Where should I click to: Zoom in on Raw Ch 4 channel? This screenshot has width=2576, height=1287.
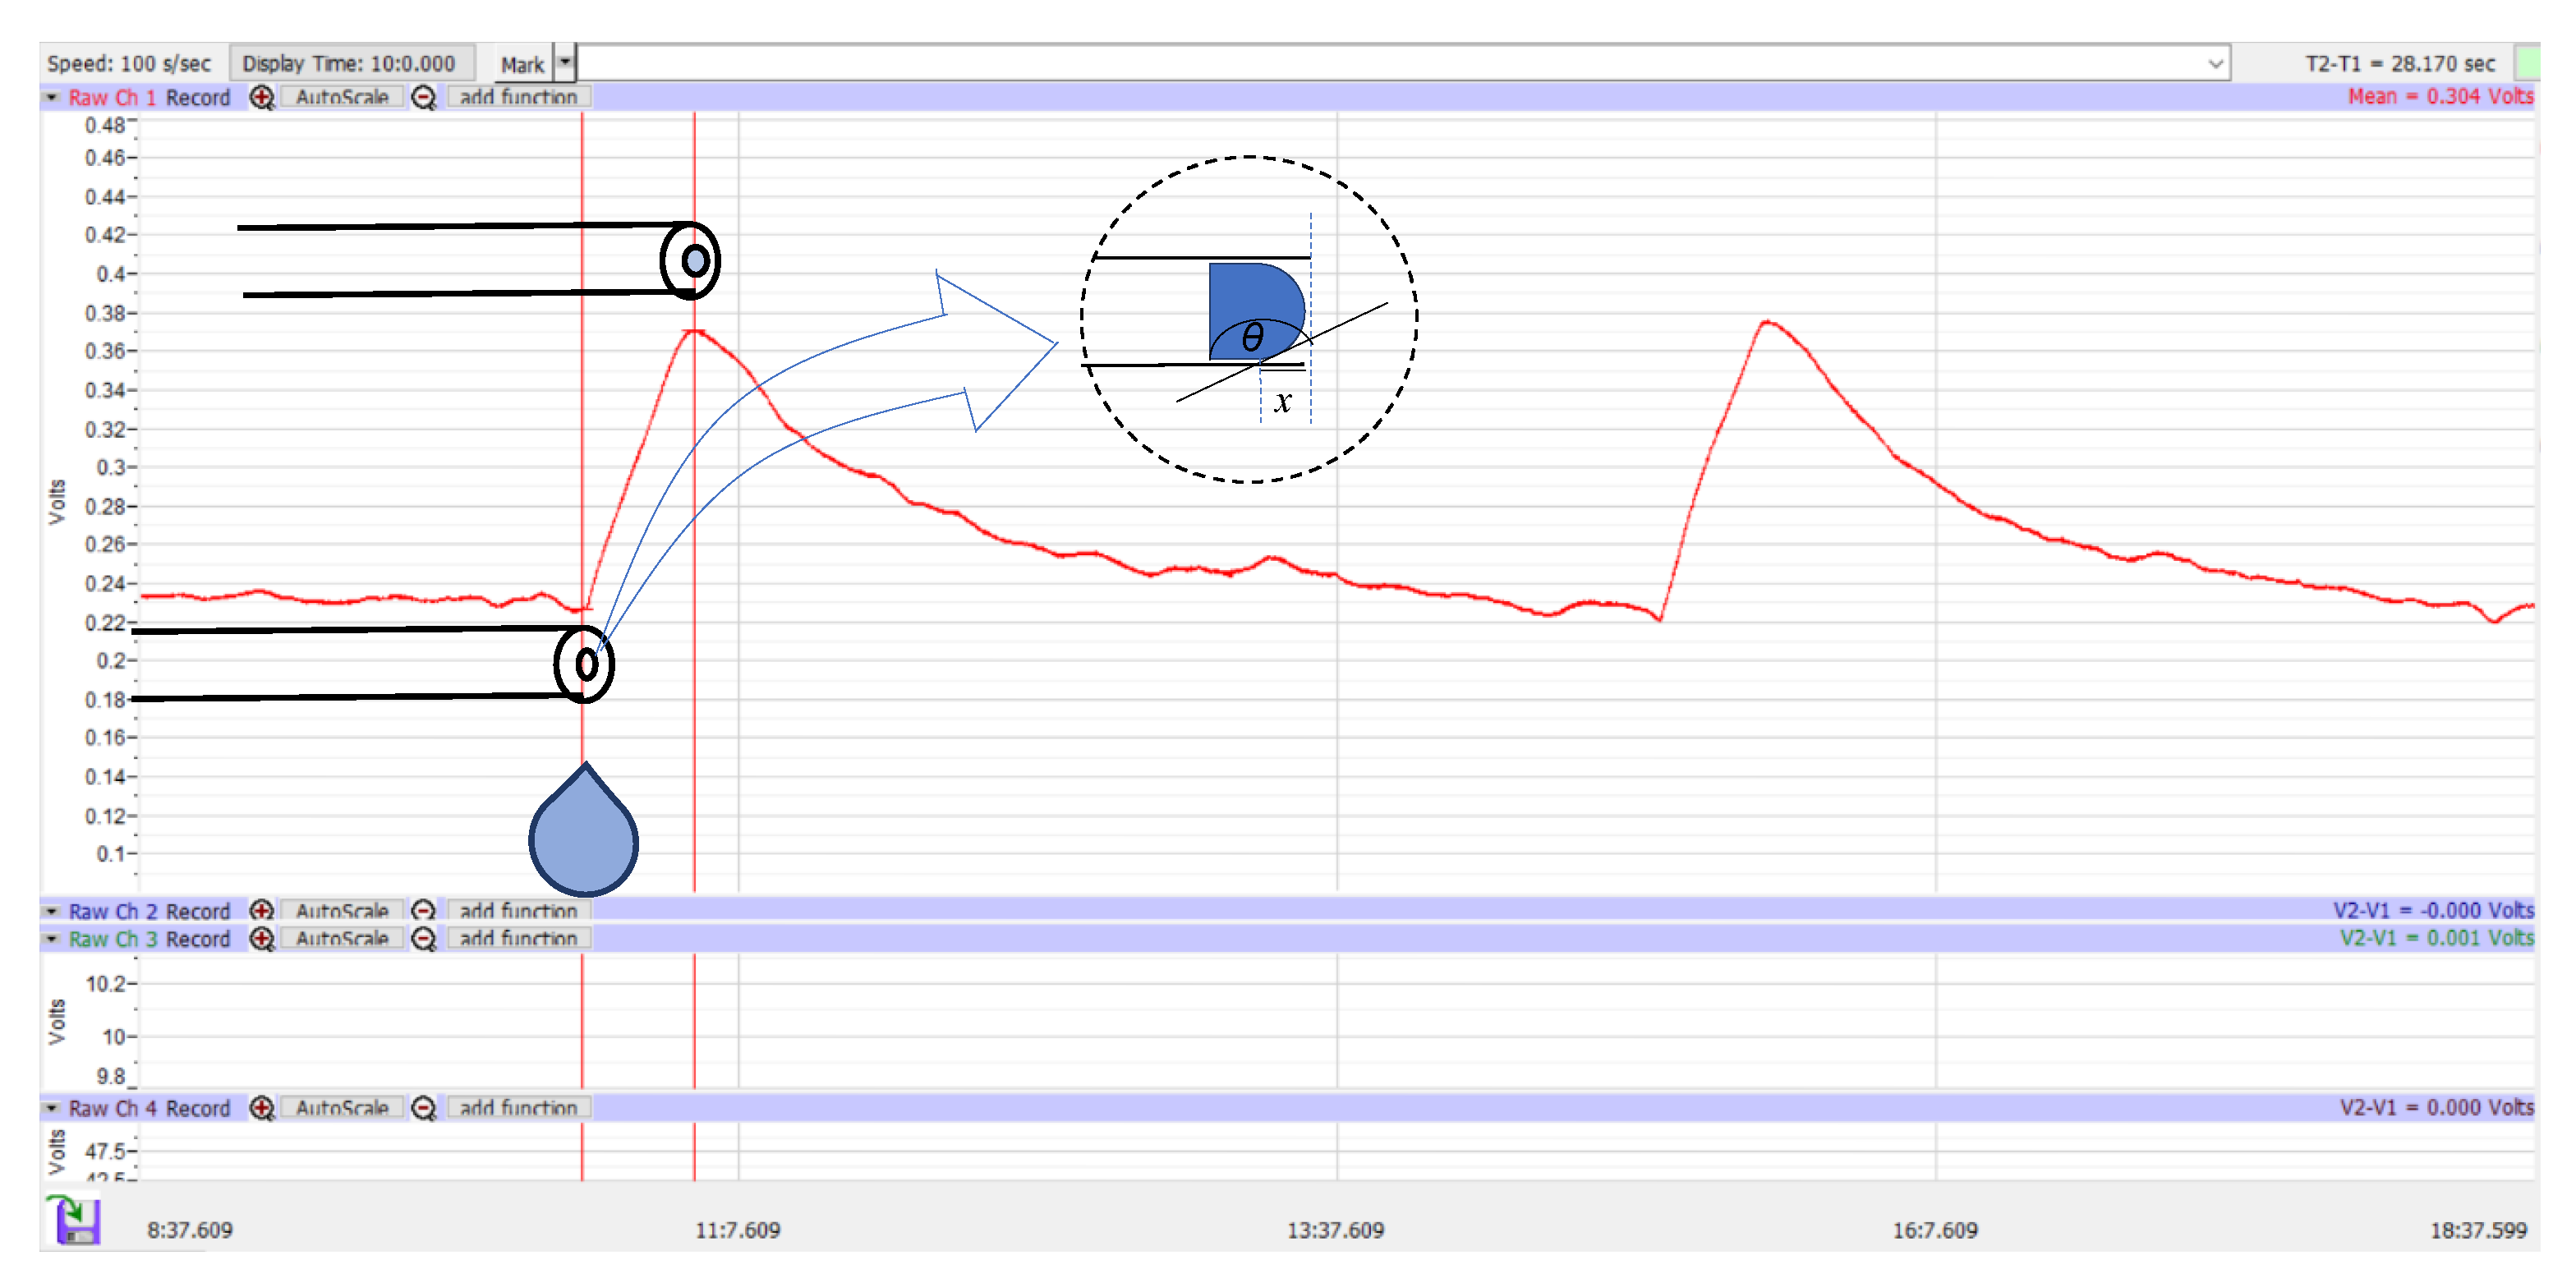(262, 1108)
